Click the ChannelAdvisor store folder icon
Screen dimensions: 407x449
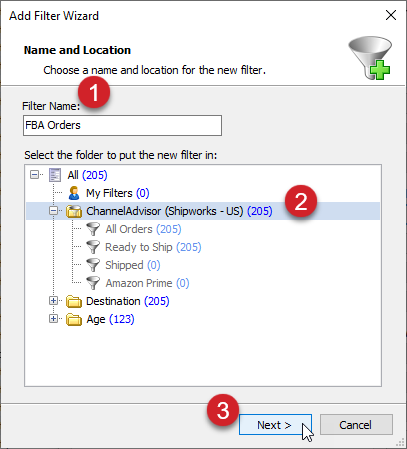(74, 211)
